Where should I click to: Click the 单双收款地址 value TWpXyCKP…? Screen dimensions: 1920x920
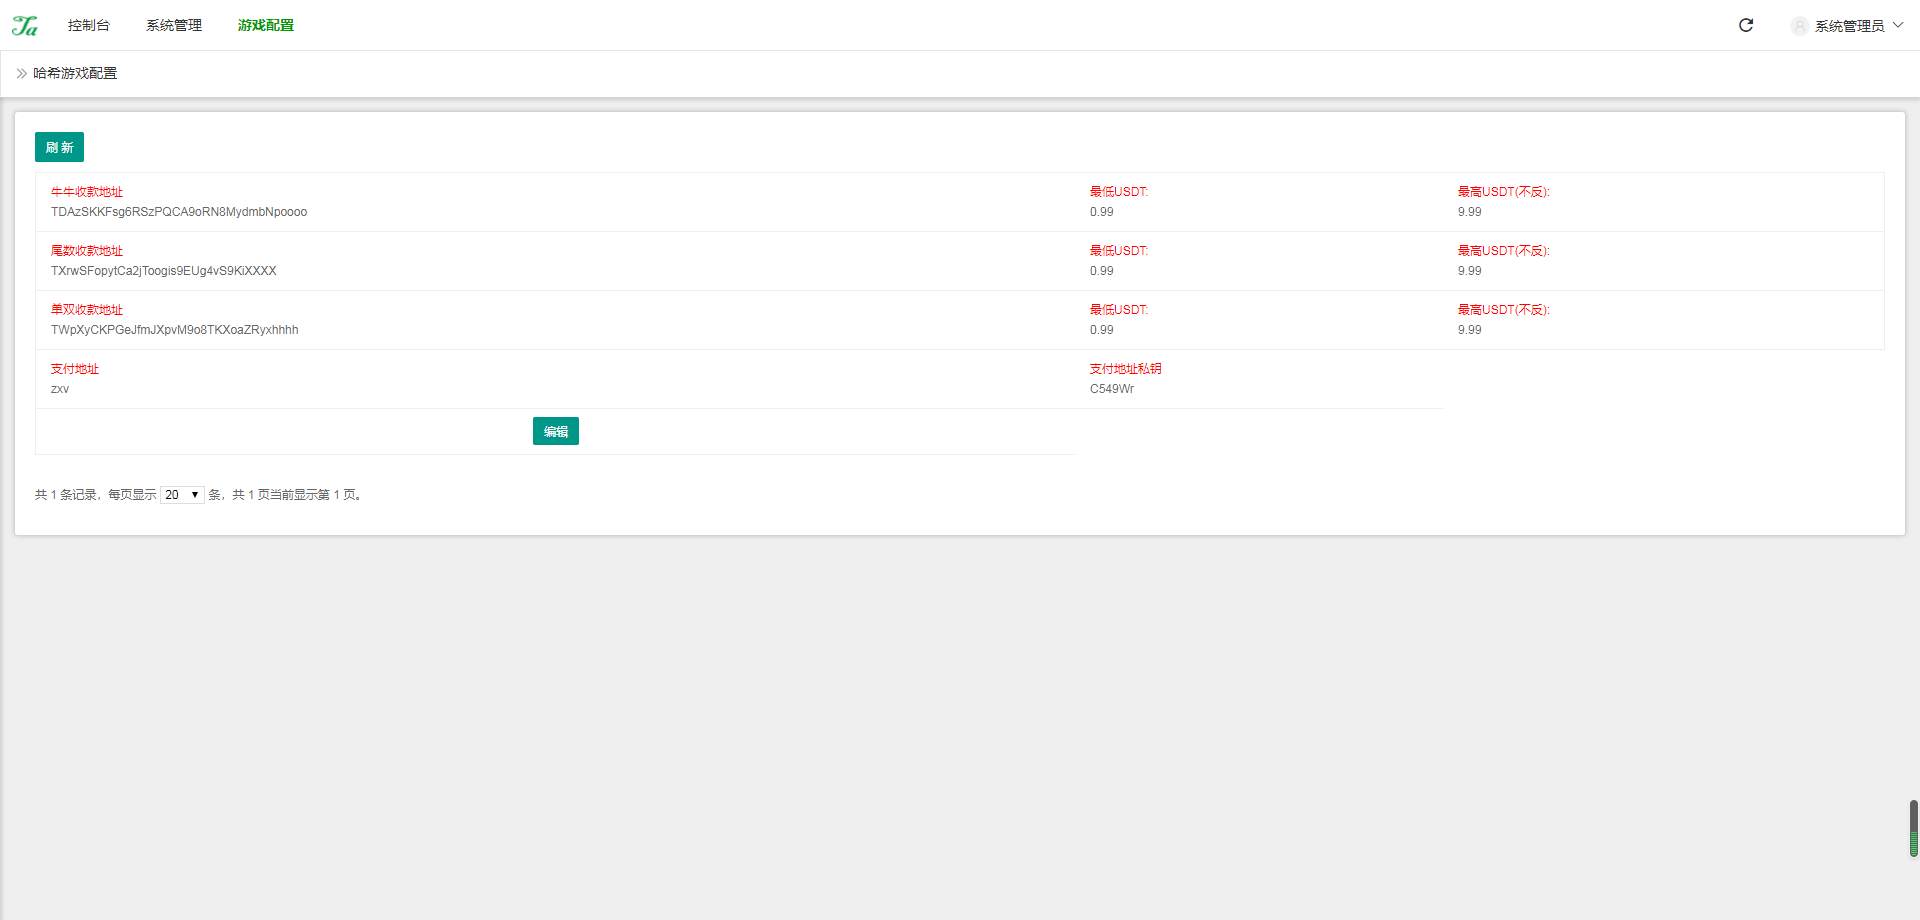tap(175, 330)
